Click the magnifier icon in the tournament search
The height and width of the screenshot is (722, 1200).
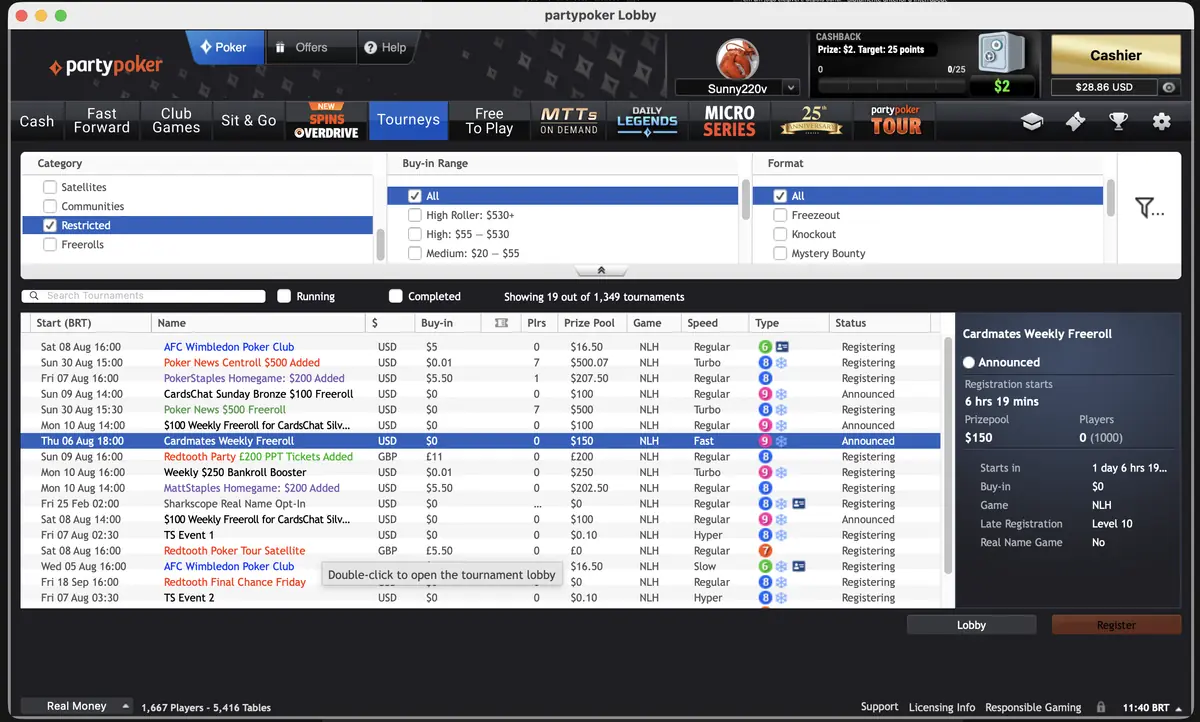click(35, 296)
